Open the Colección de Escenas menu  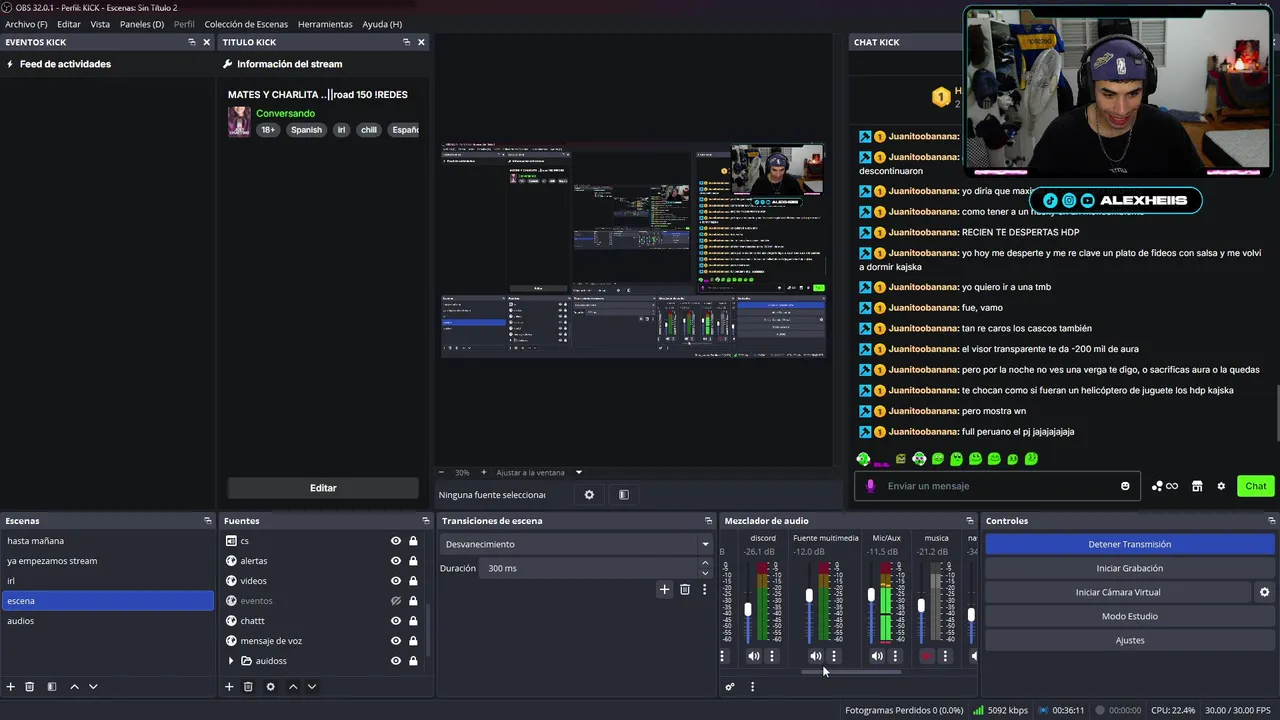(x=246, y=24)
